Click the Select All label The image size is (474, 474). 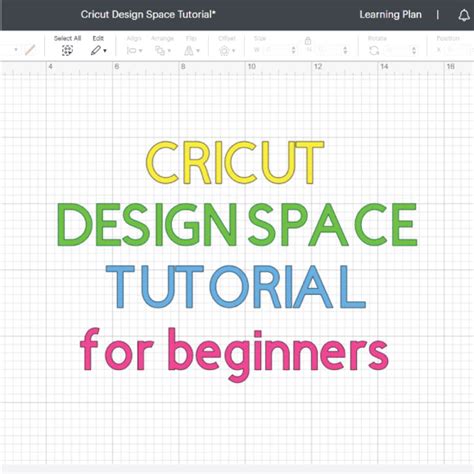click(x=67, y=38)
